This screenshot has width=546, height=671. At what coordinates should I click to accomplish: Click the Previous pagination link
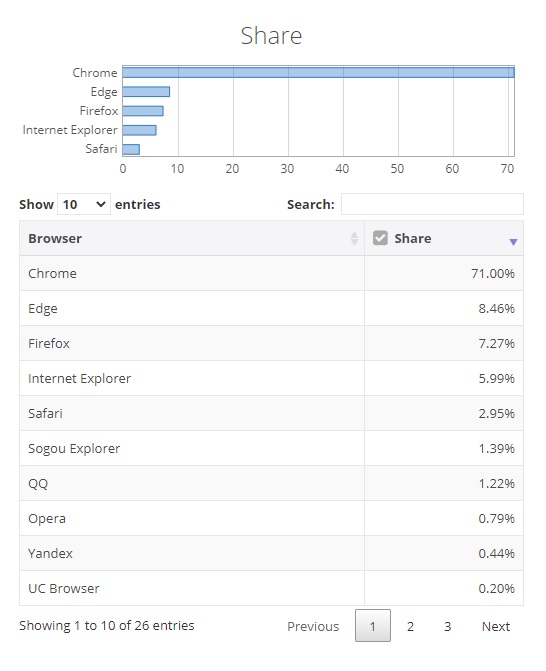tap(313, 626)
